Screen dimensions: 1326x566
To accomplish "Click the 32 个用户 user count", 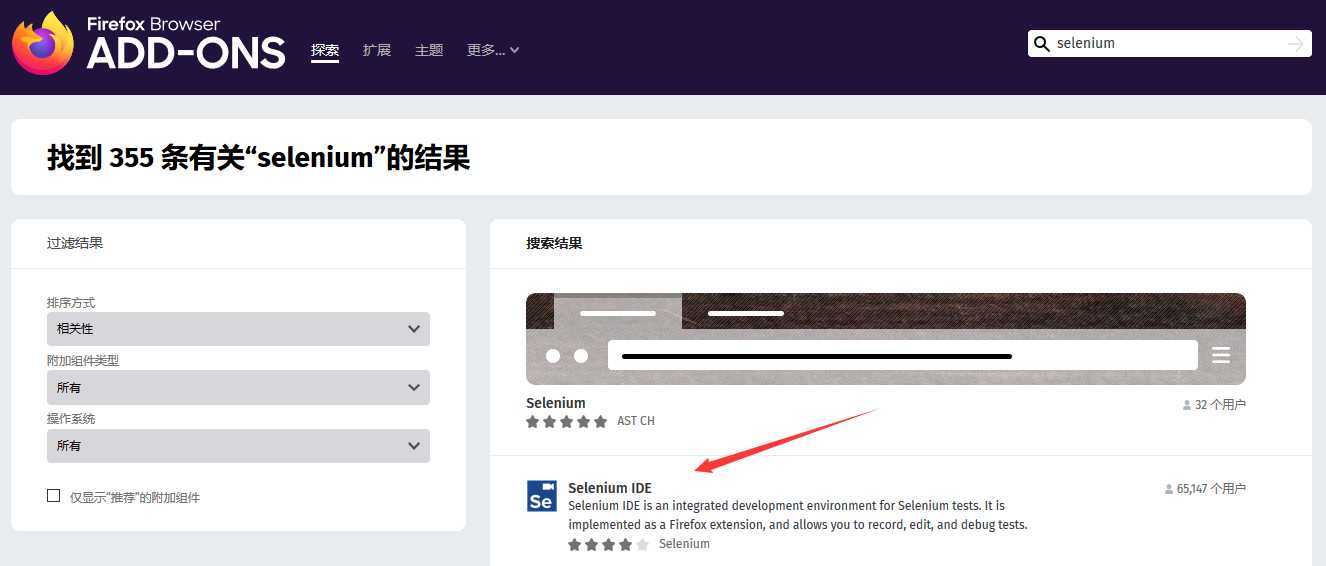I will point(1213,405).
